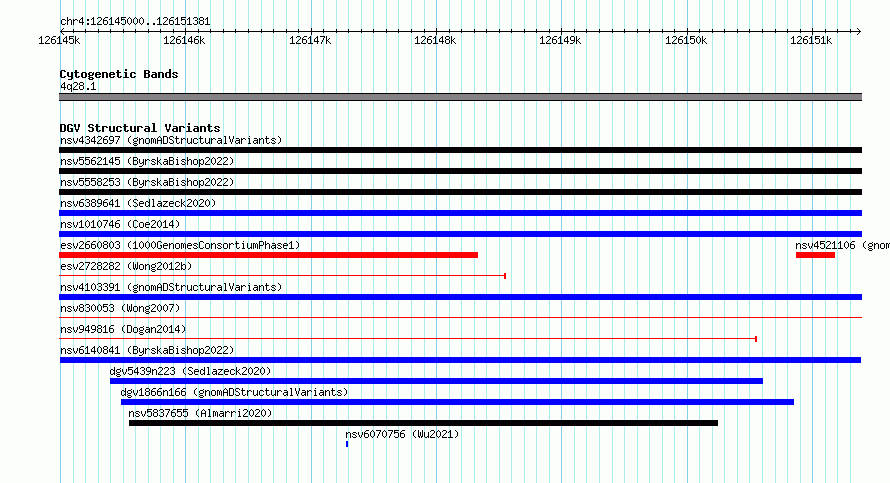Click the nsv4342697 gnomAD variant label
This screenshot has width=890, height=483.
click(x=171, y=140)
